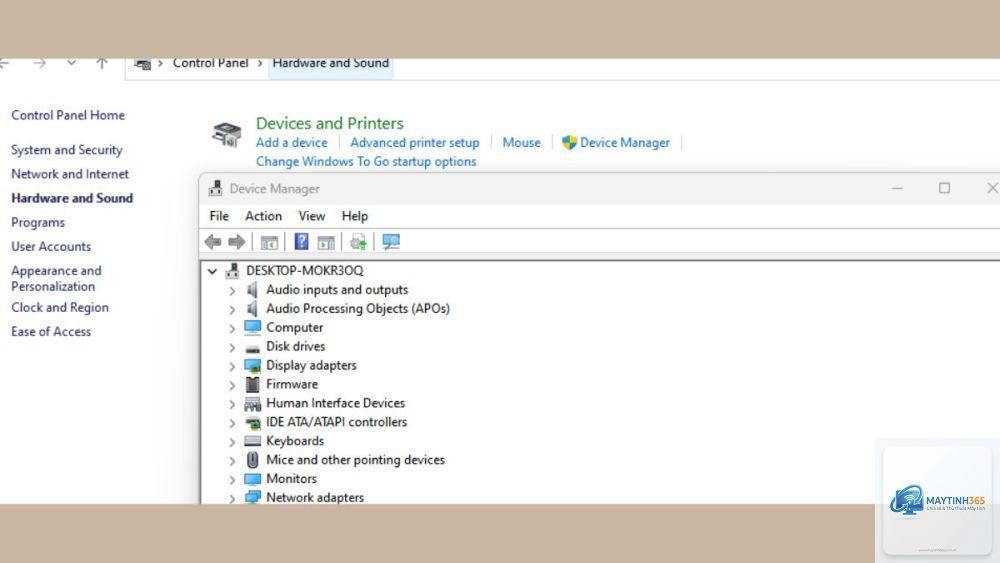Open the Programs category
This screenshot has width=1000, height=563.
(x=38, y=223)
